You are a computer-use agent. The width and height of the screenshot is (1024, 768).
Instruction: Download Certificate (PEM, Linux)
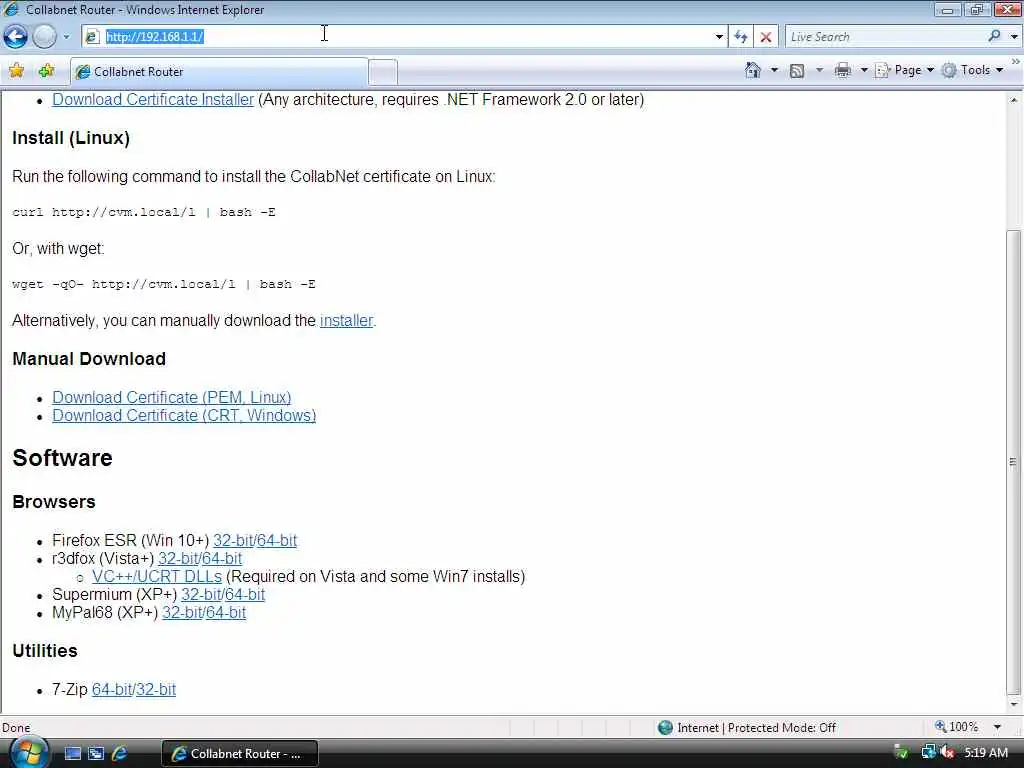[x=172, y=397]
